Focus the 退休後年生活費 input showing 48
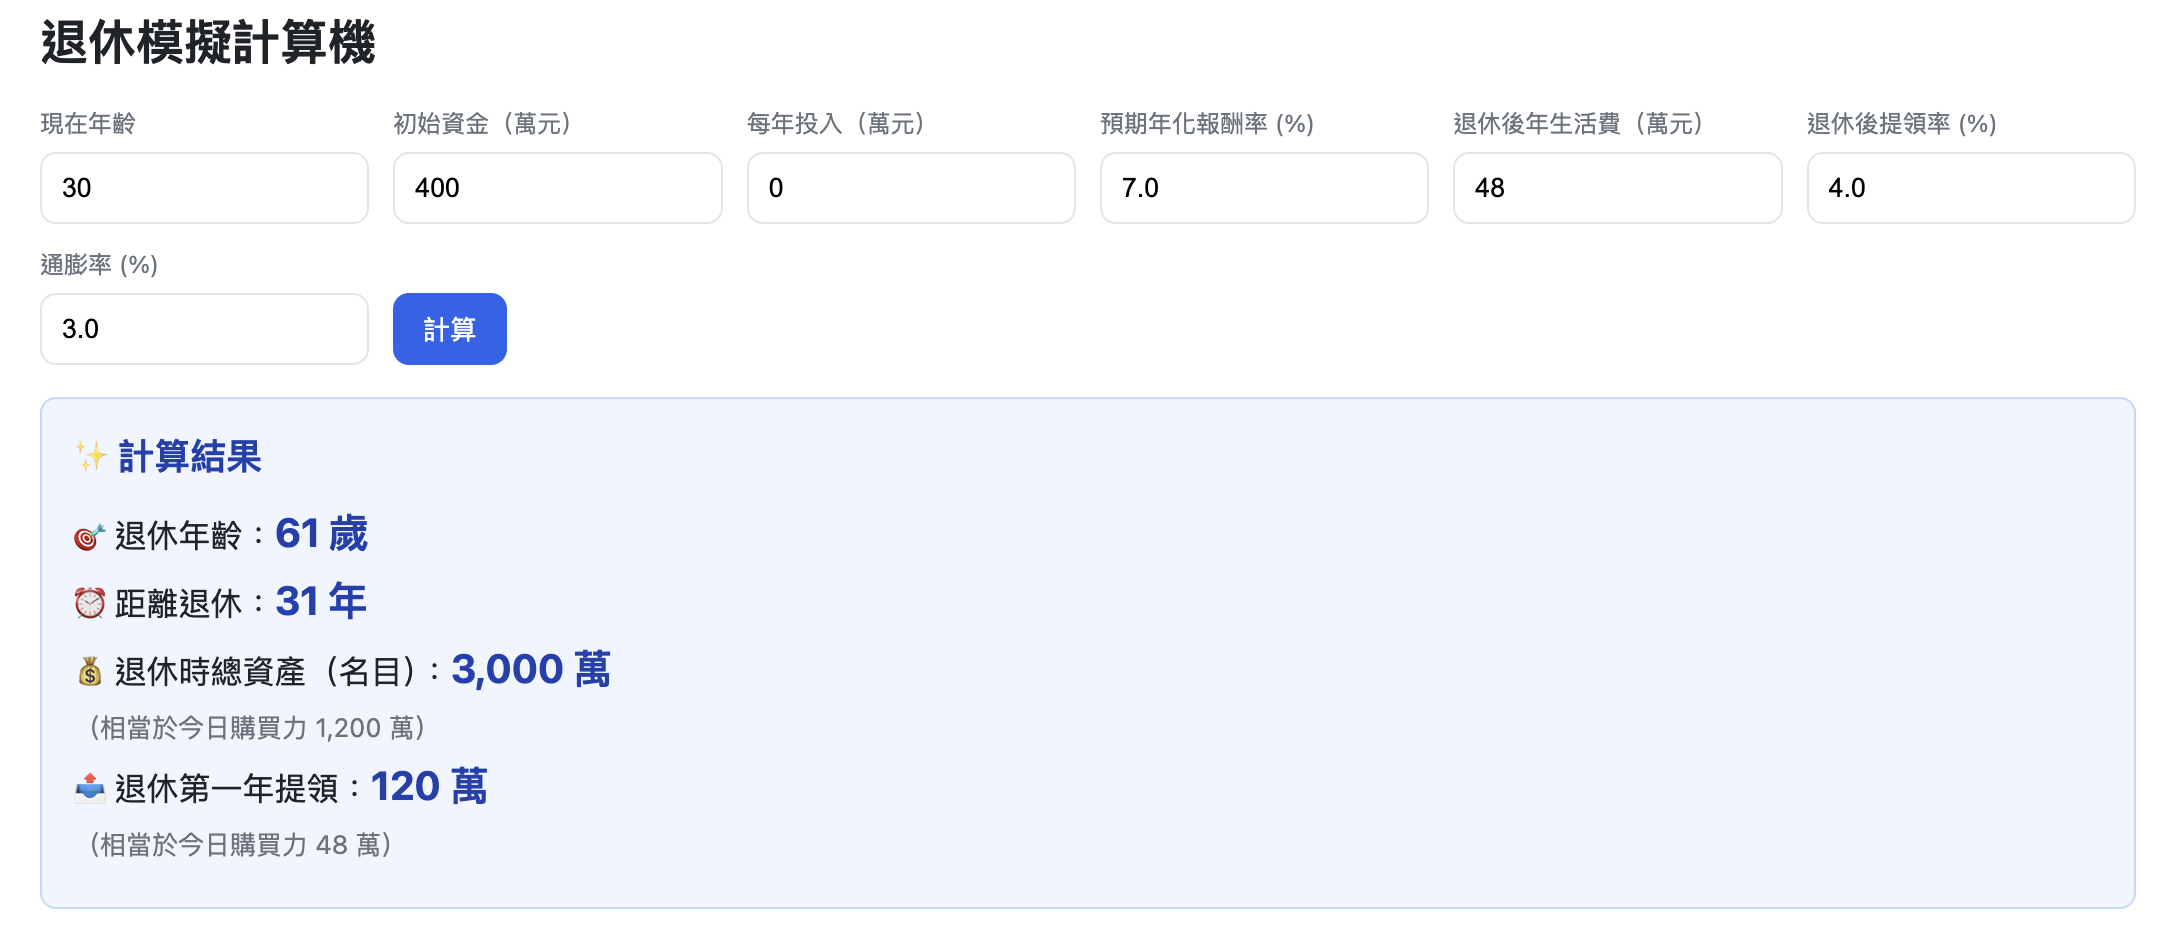 click(1617, 188)
